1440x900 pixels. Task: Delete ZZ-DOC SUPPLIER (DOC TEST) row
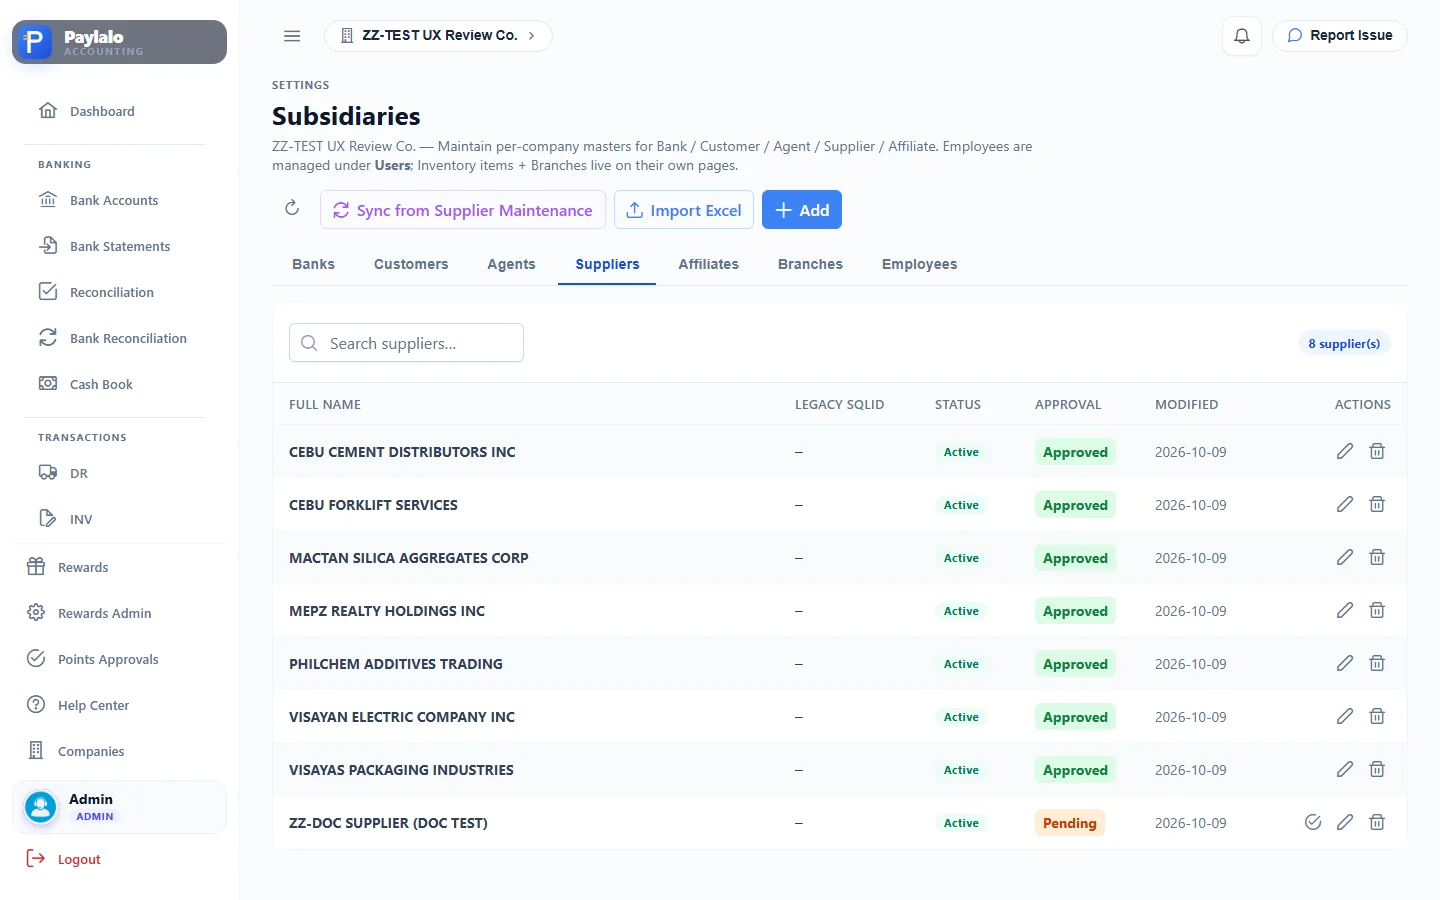pyautogui.click(x=1377, y=823)
